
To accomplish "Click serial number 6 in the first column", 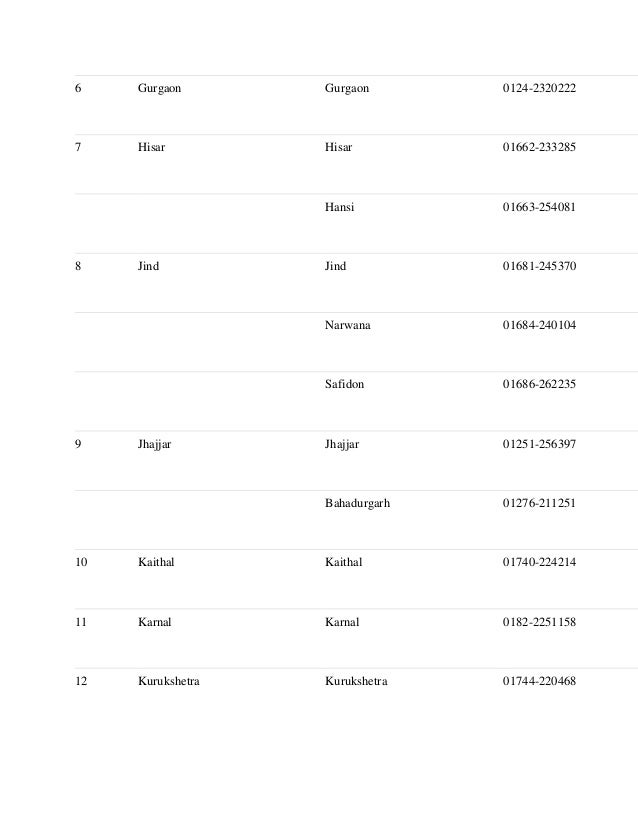I will [78, 89].
